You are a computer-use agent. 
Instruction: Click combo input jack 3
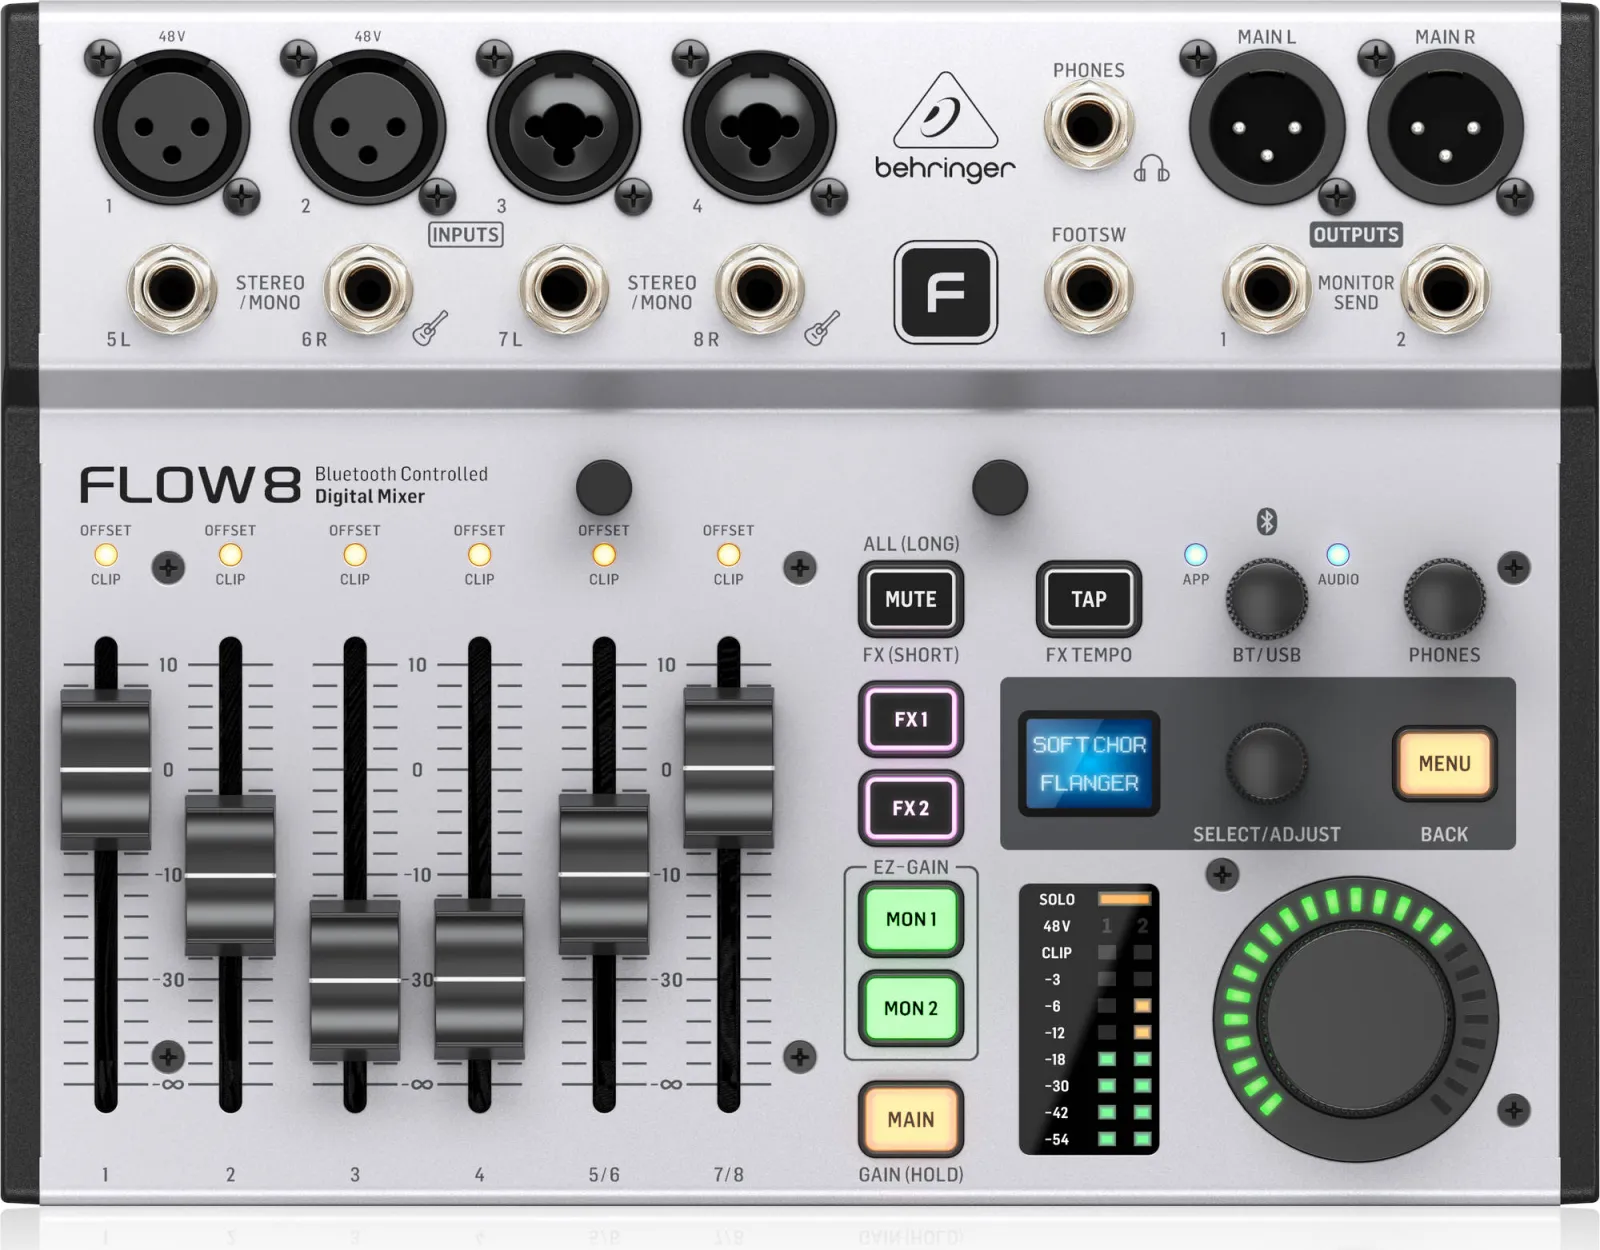pos(564,128)
